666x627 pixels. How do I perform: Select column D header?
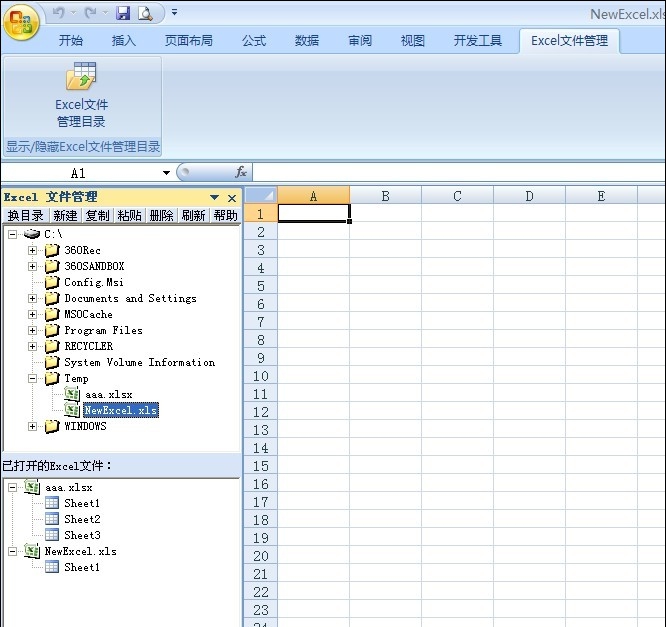(529, 196)
